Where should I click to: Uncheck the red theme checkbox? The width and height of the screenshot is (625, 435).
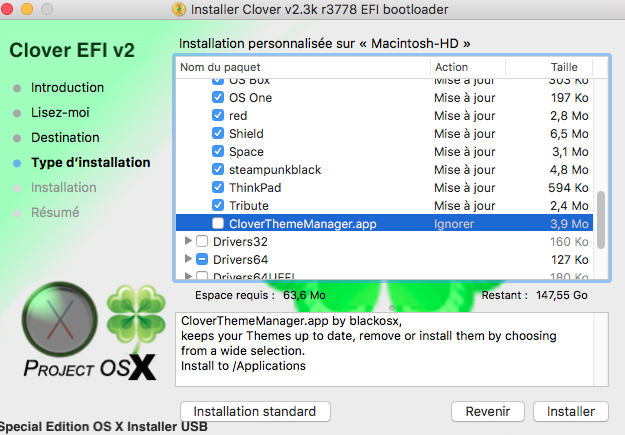[x=218, y=115]
